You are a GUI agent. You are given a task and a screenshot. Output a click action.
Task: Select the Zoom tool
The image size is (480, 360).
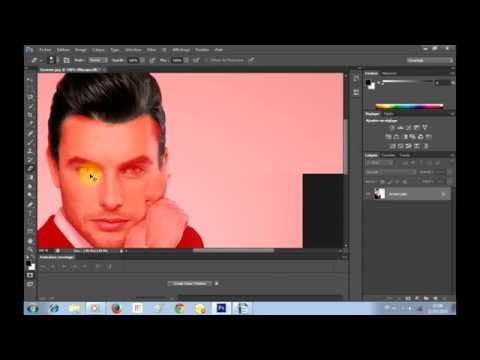pos(30,249)
